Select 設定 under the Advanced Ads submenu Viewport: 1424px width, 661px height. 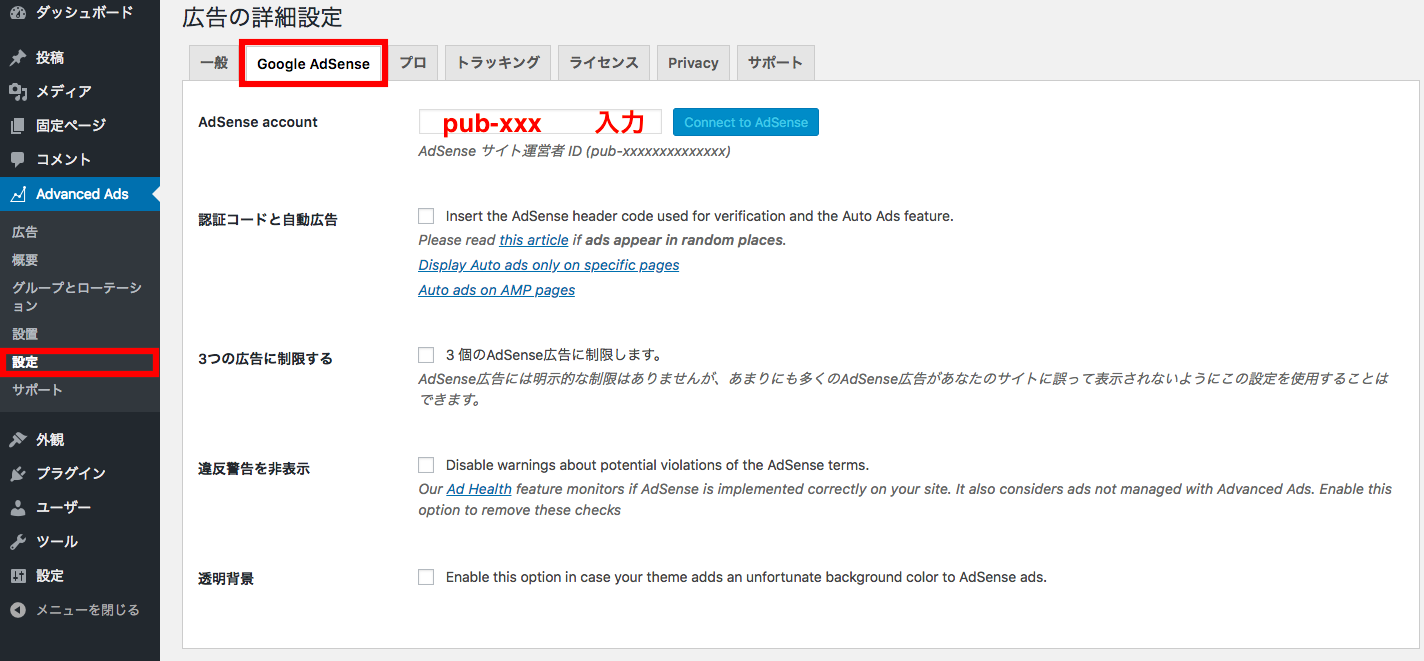click(25, 362)
